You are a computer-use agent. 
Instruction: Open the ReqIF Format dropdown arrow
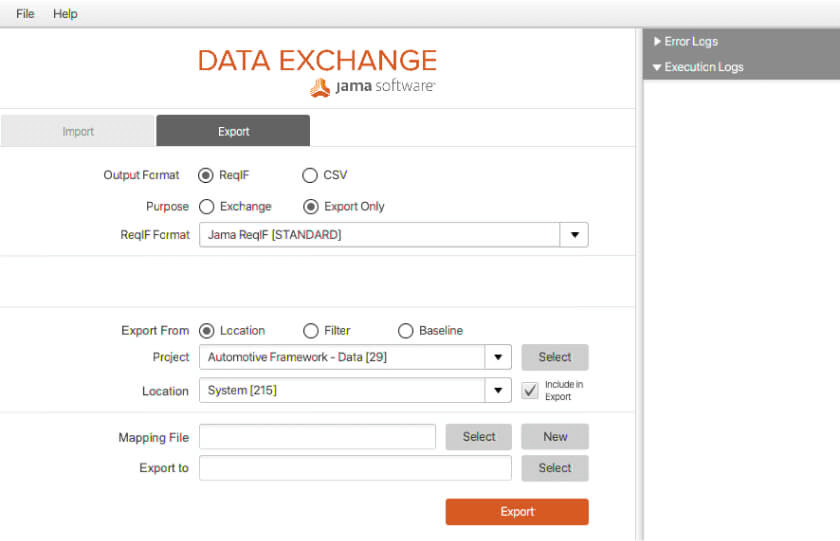(574, 235)
